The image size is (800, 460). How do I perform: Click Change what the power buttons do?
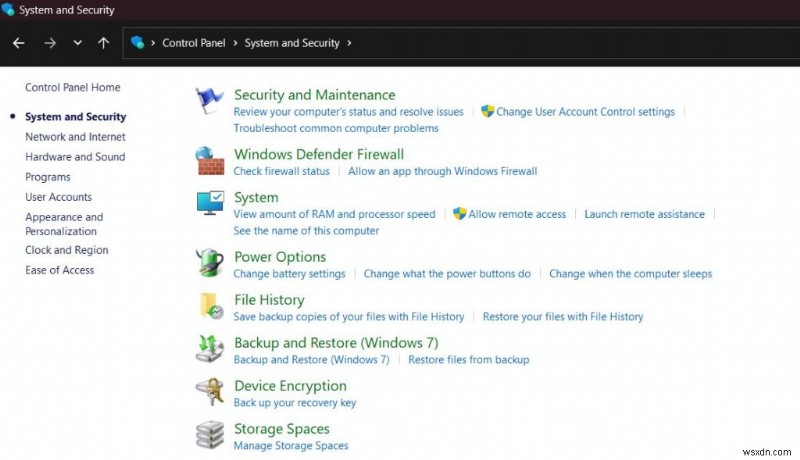click(x=447, y=273)
